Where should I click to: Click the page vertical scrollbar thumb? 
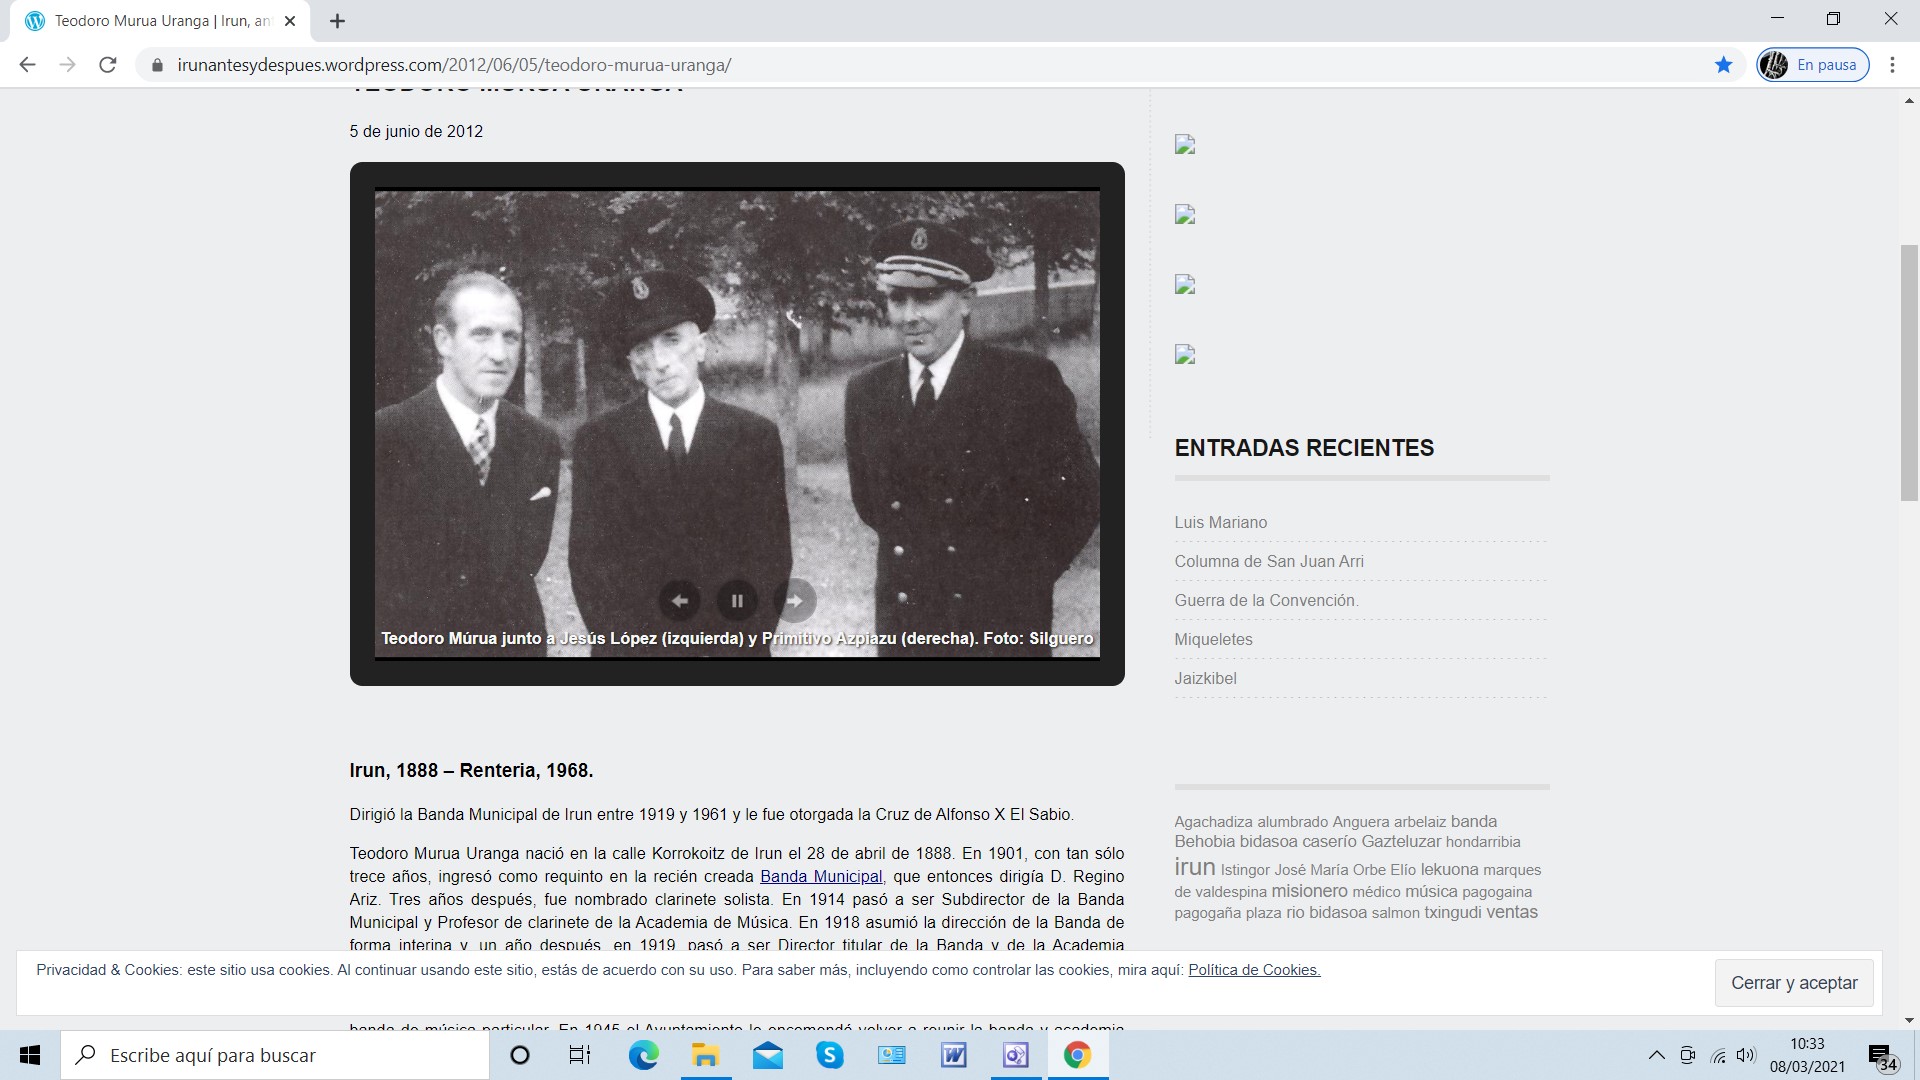point(1909,372)
